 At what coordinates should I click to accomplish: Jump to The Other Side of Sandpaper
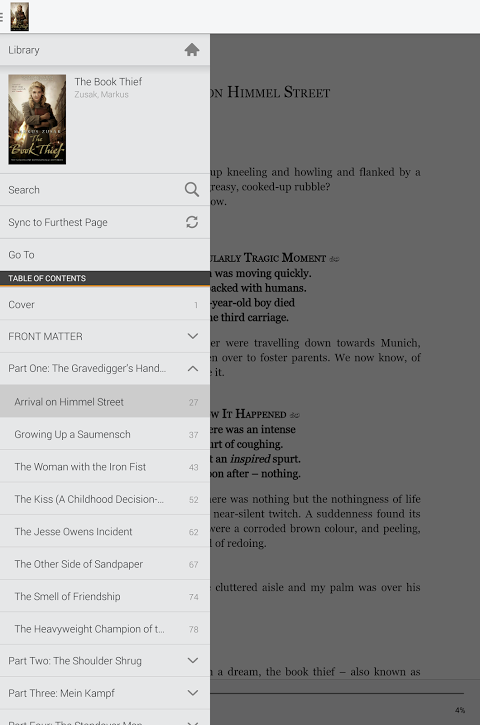click(x=105, y=564)
